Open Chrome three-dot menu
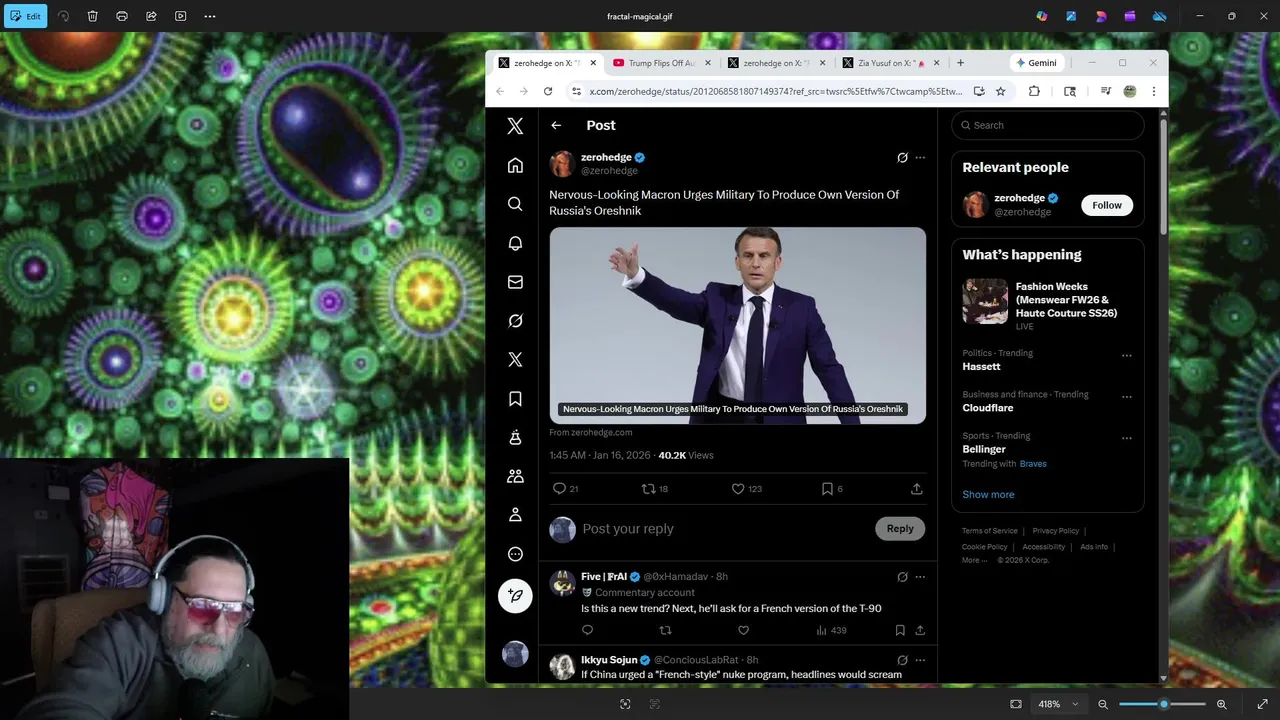1280x720 pixels. pos(1153,91)
